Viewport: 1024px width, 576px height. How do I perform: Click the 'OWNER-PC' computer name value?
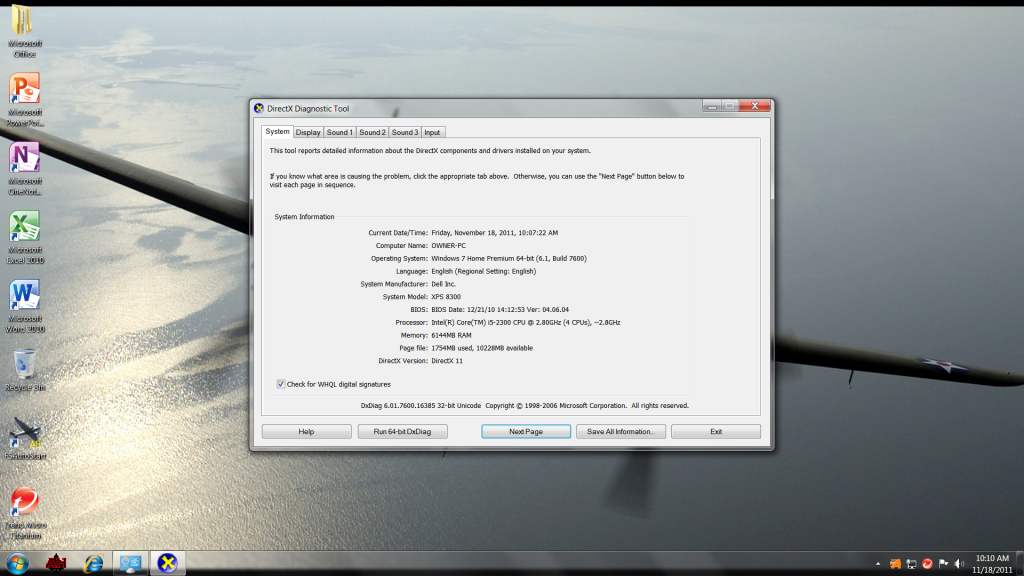449,246
